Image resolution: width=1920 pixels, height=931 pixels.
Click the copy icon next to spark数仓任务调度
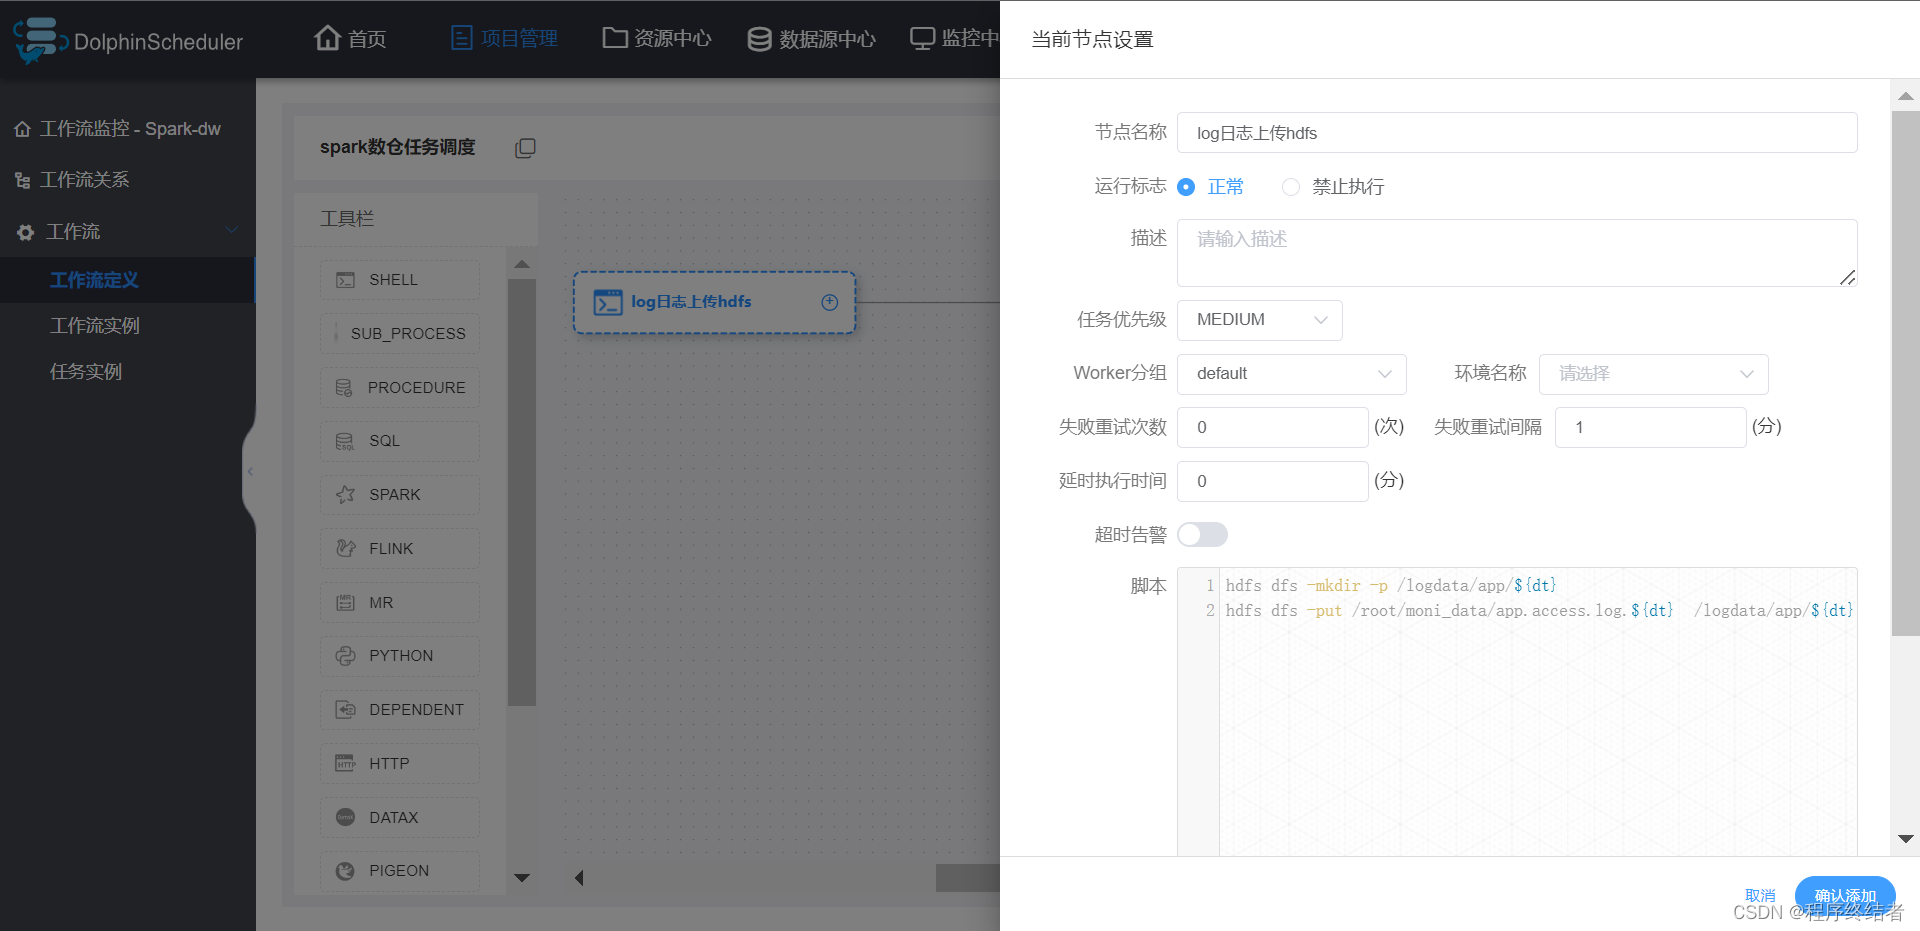coord(525,148)
